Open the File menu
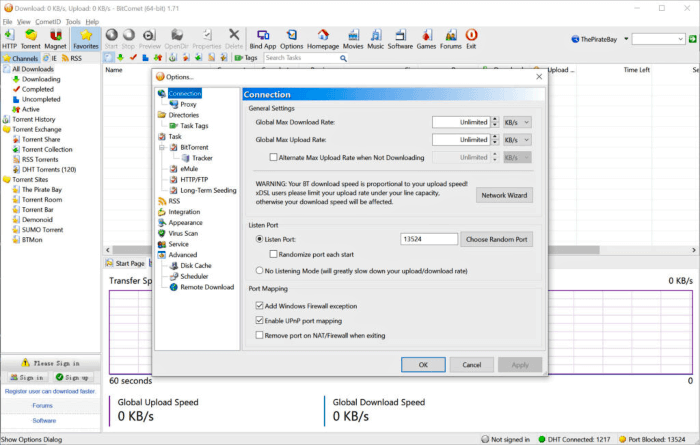The width and height of the screenshot is (700, 445). pyautogui.click(x=8, y=21)
